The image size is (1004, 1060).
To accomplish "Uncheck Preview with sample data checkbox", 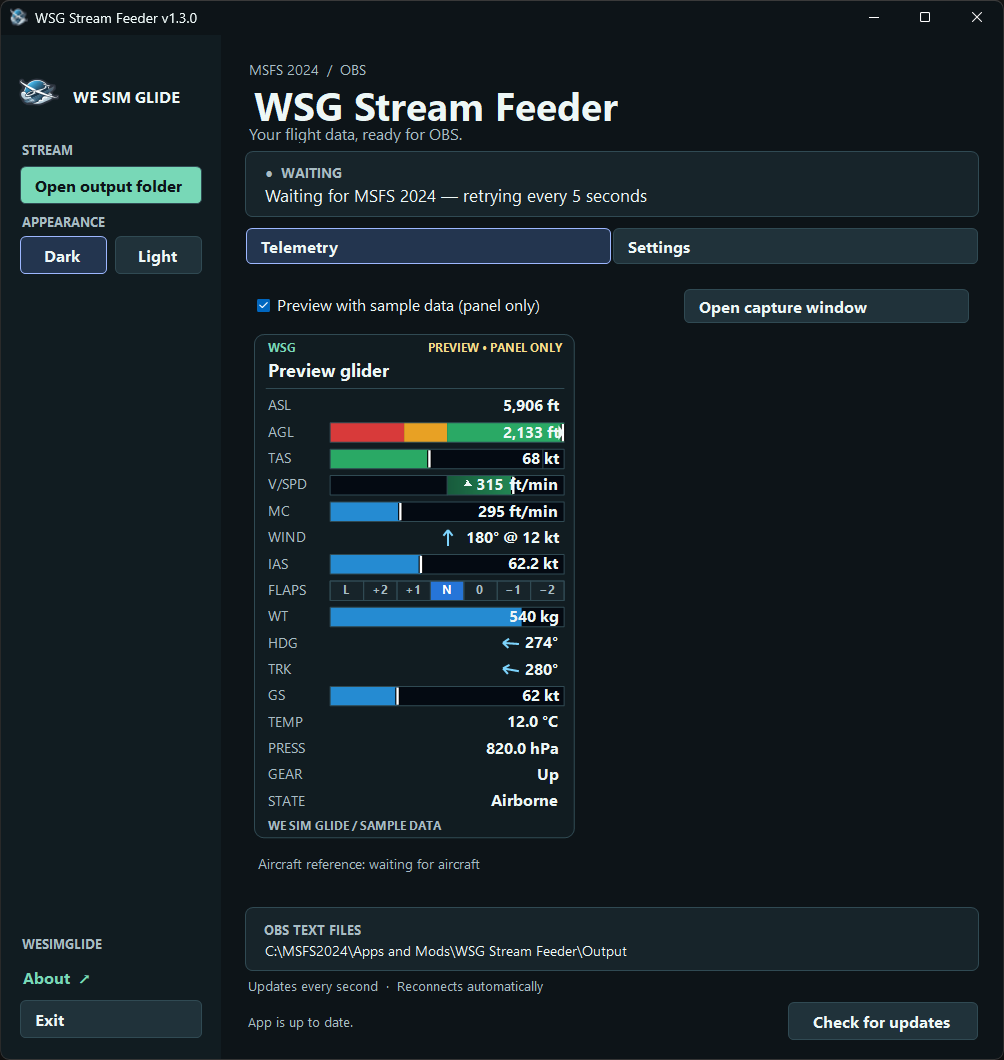I will (x=264, y=306).
